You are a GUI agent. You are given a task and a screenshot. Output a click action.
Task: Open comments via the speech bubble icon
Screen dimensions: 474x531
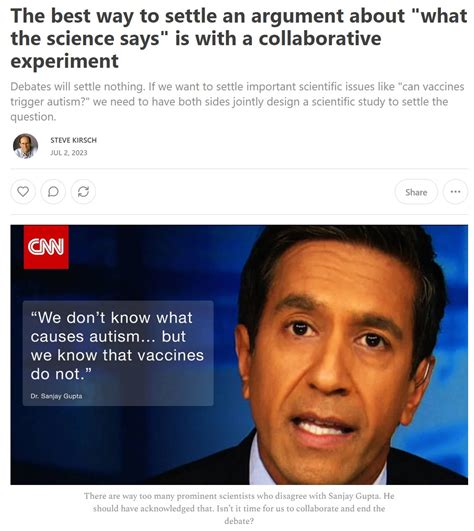53,192
